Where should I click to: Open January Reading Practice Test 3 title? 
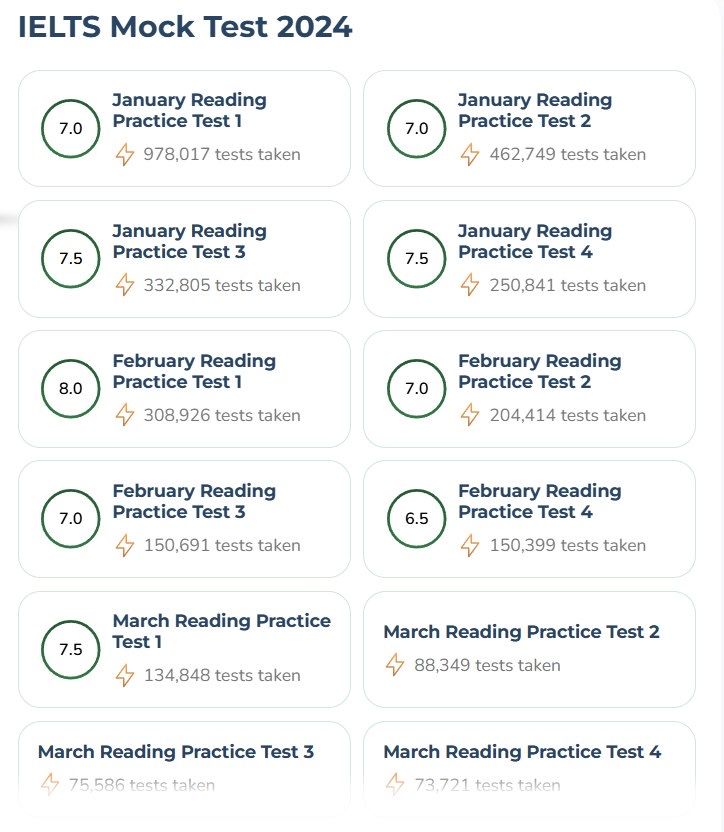click(x=189, y=241)
